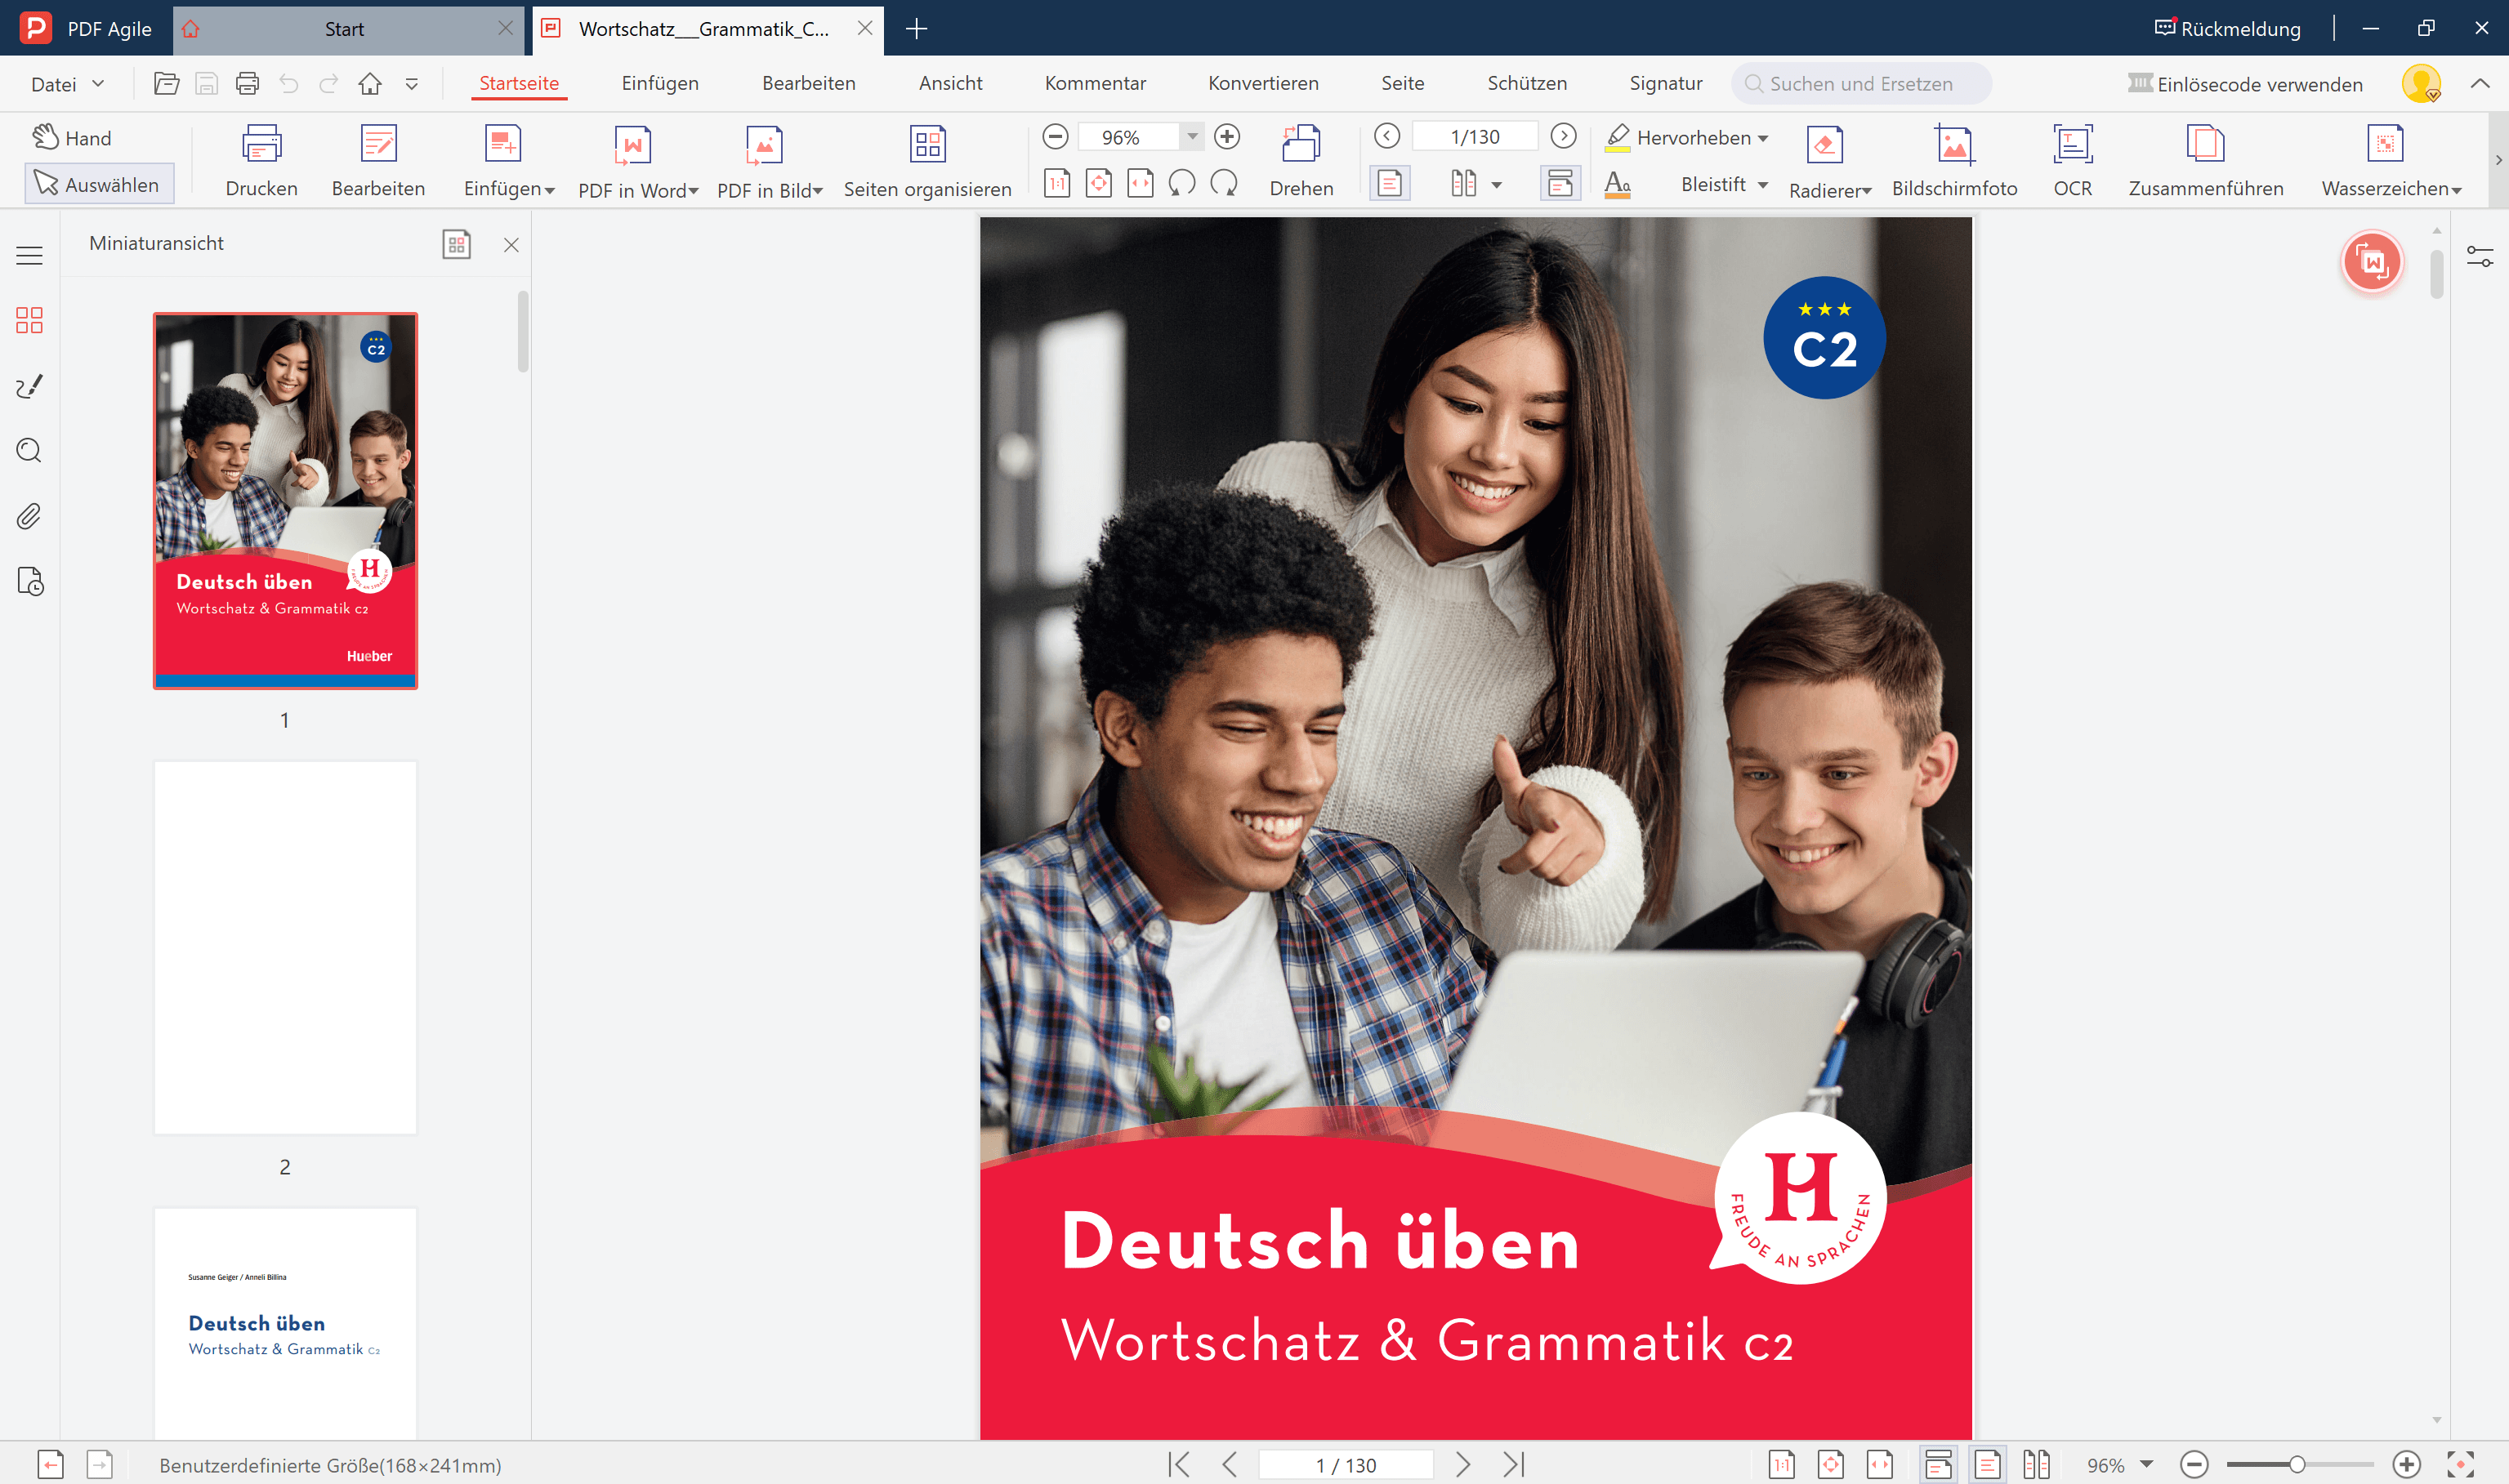Image resolution: width=2509 pixels, height=1484 pixels.
Task: Jump to first page in status bar
Action: (1179, 1465)
